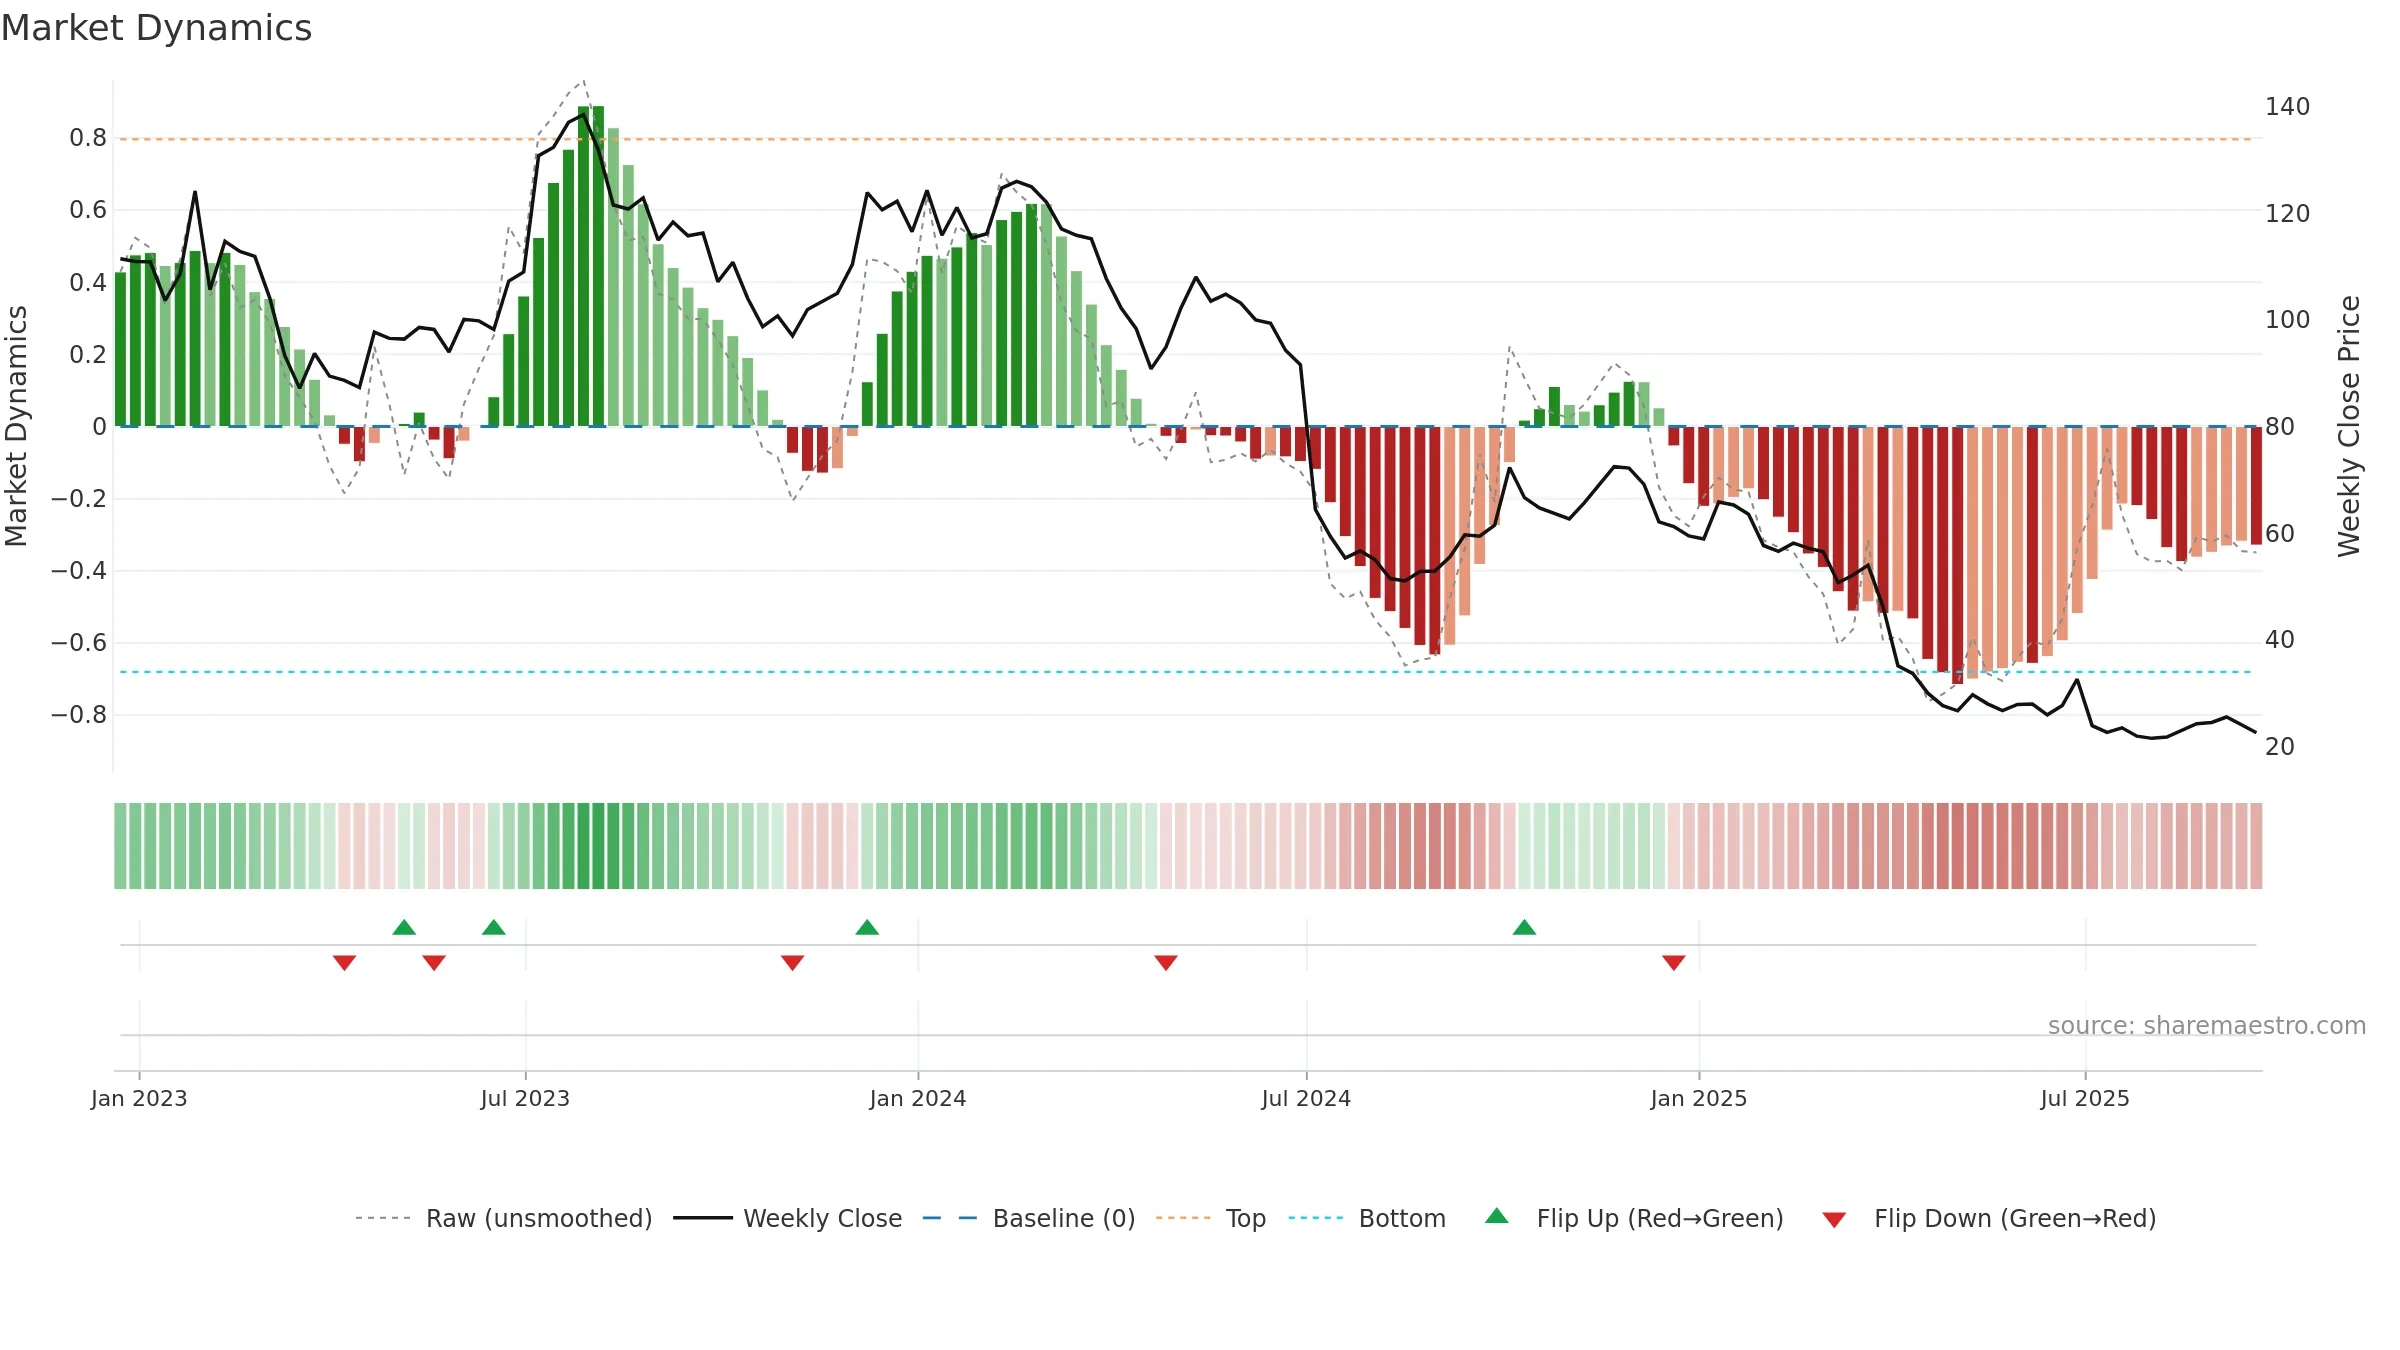Click the positive 0.8 left axis tick
2400x1350 pixels.
coord(88,138)
